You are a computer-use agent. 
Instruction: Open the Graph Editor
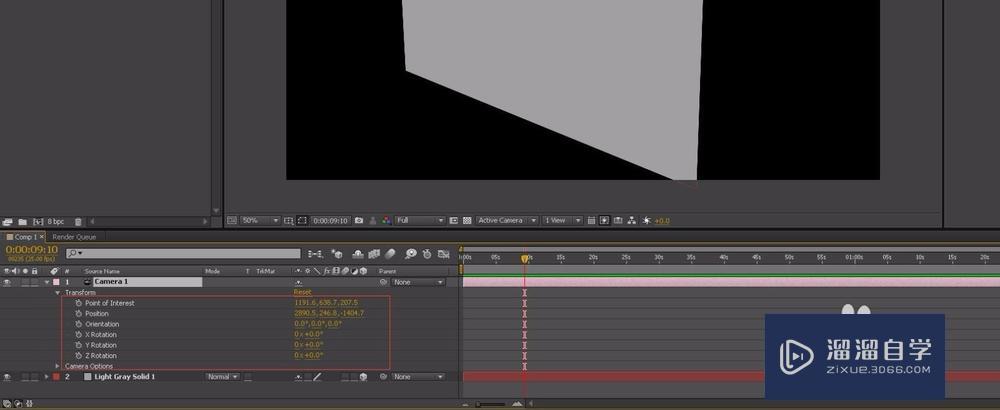pyautogui.click(x=443, y=254)
